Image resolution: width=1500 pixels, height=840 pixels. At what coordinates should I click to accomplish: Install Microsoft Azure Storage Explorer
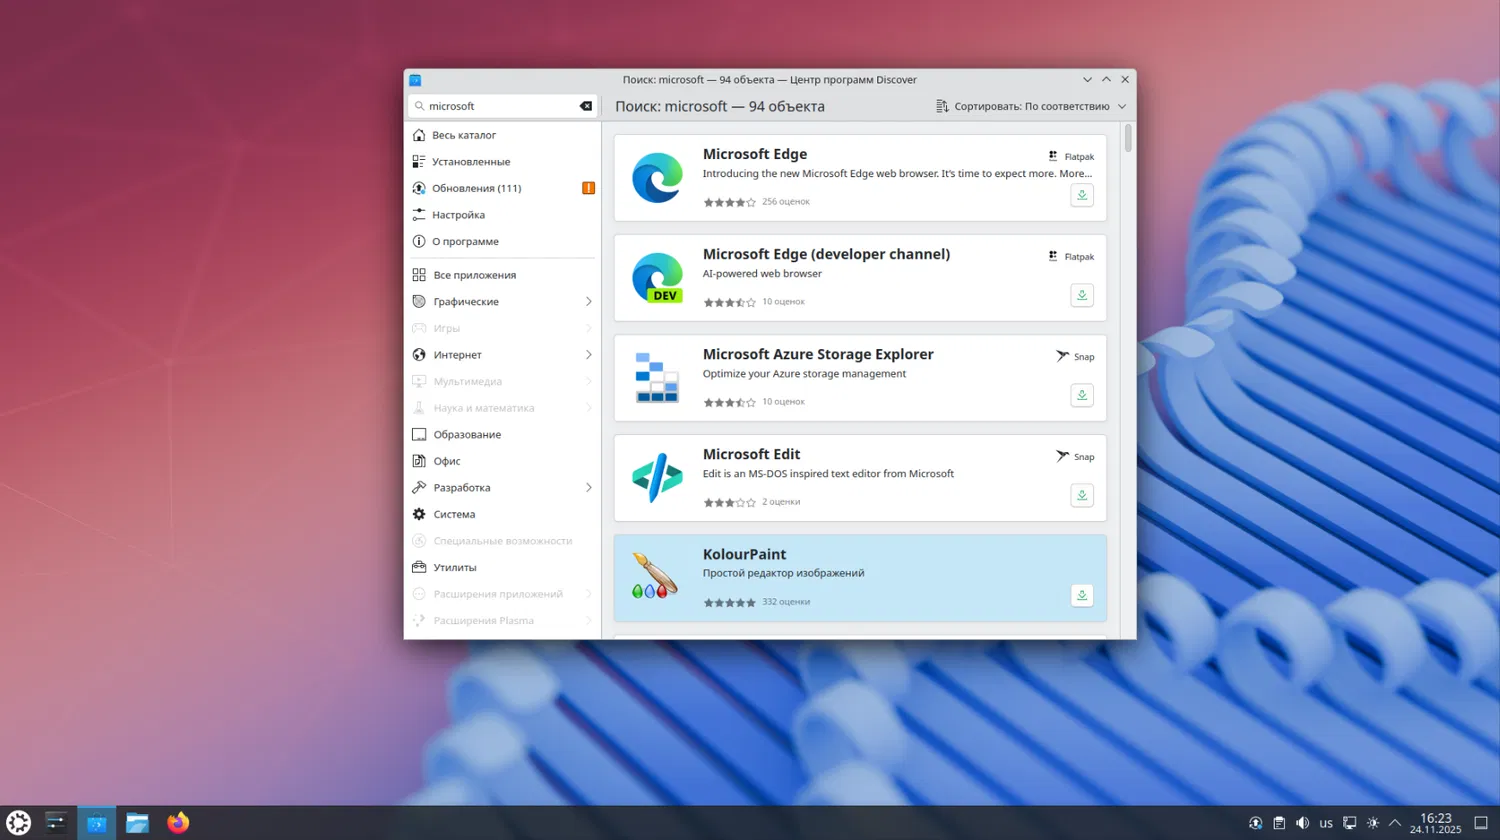tap(1082, 396)
